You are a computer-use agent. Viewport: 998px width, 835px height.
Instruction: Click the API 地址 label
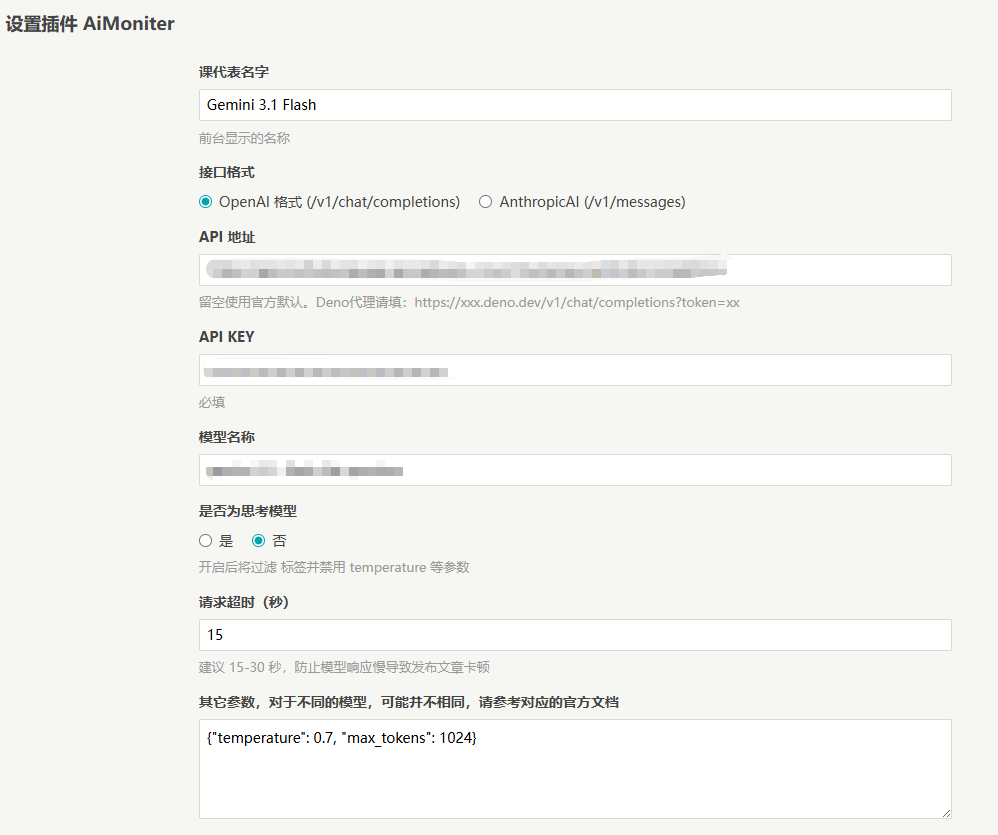[x=227, y=237]
